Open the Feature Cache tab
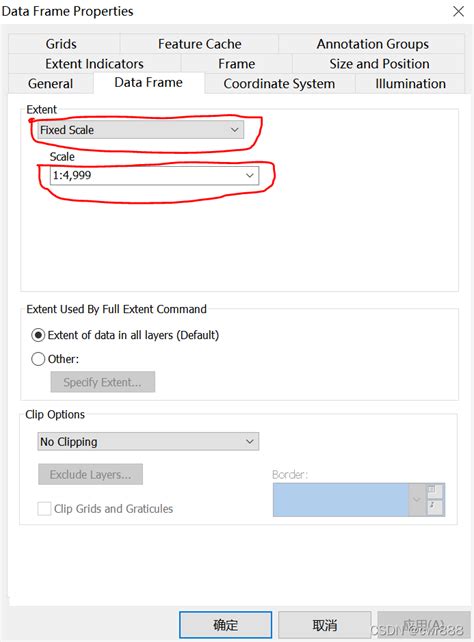 coord(199,44)
